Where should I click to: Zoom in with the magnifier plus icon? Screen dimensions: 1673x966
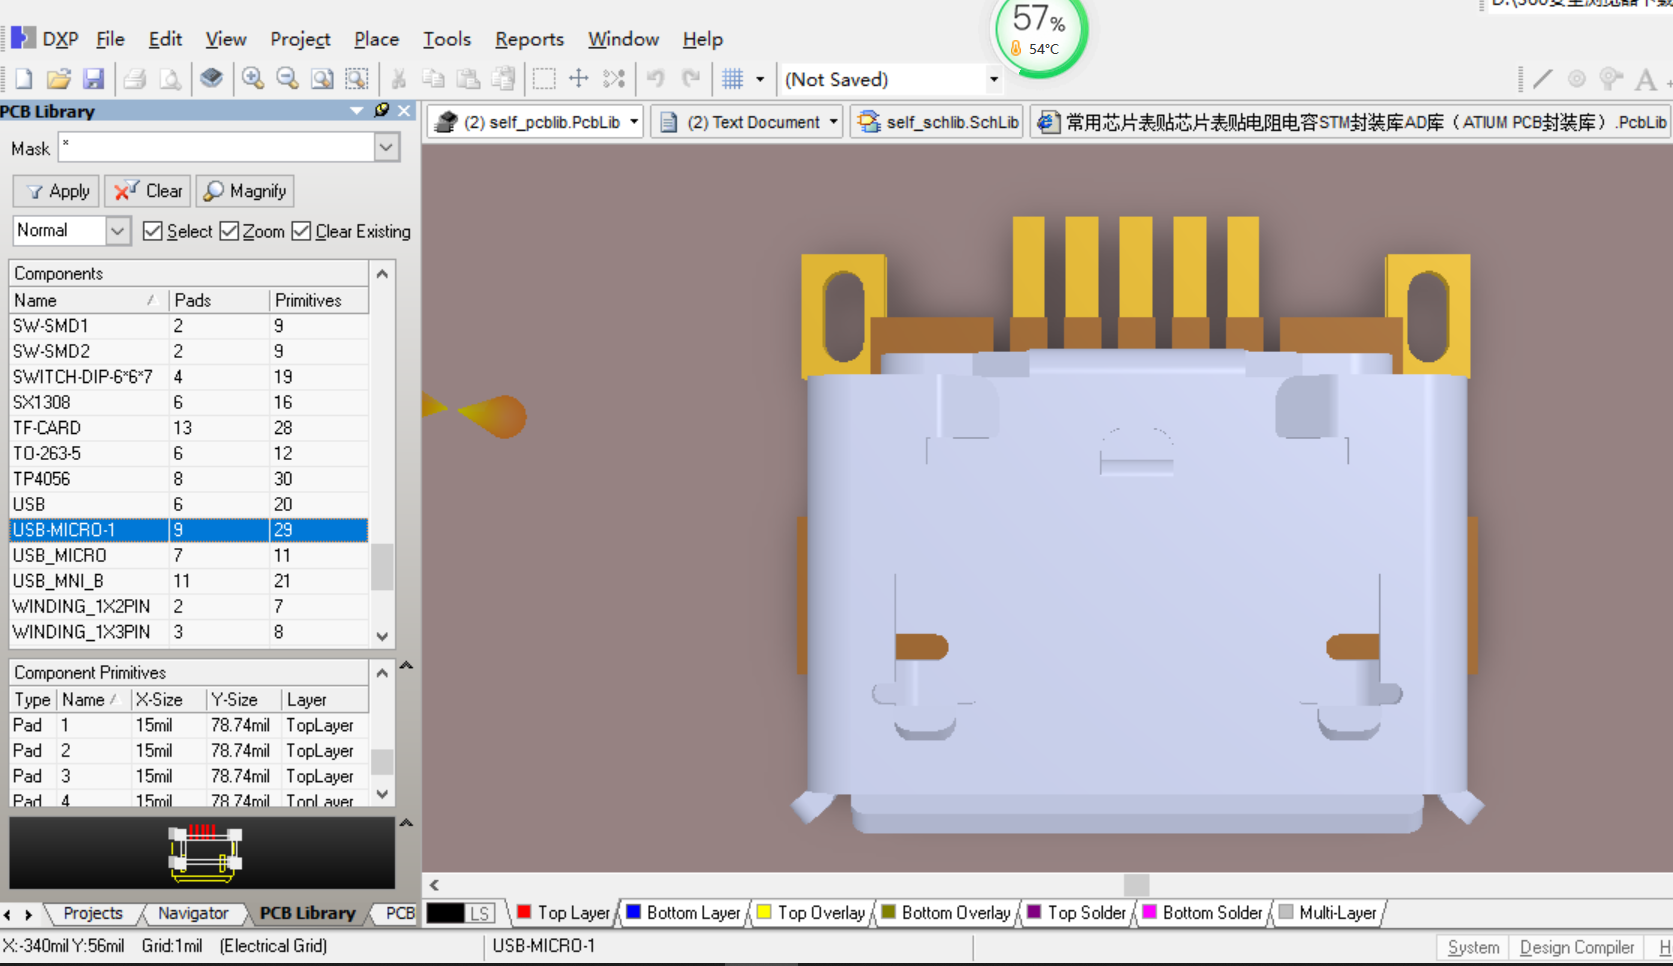(252, 78)
